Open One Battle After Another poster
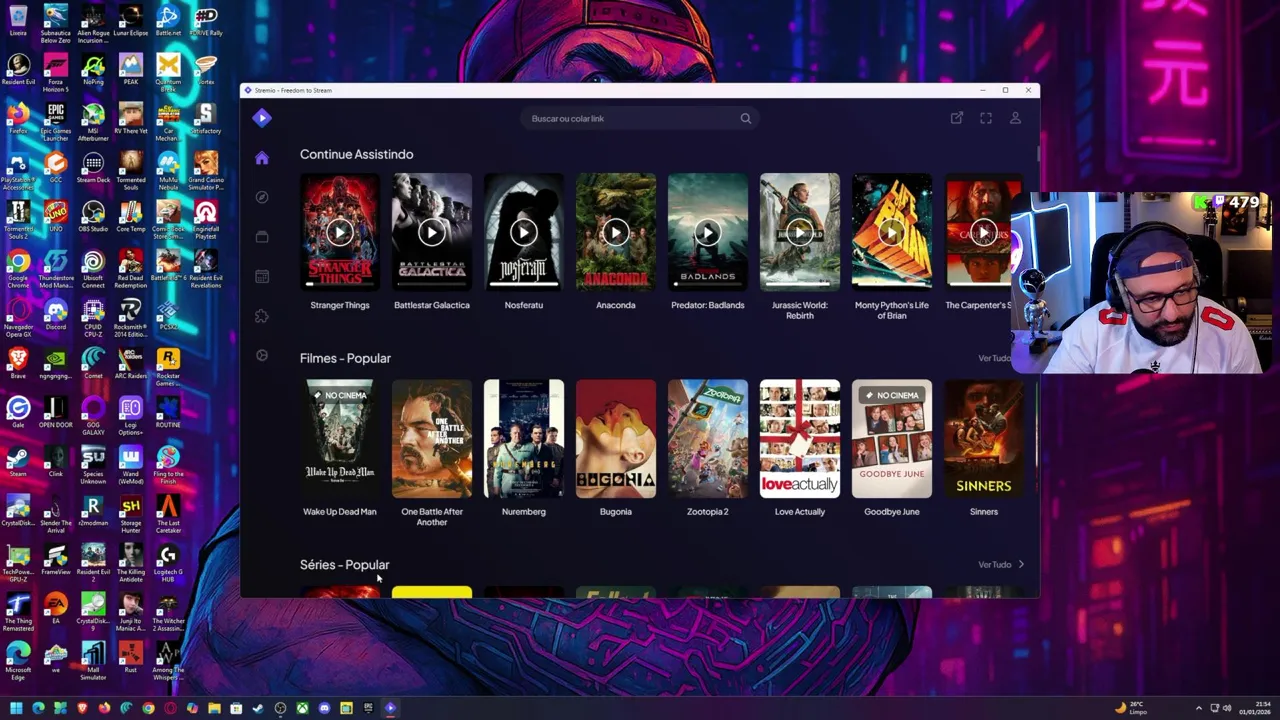This screenshot has width=1280, height=720. pyautogui.click(x=432, y=439)
